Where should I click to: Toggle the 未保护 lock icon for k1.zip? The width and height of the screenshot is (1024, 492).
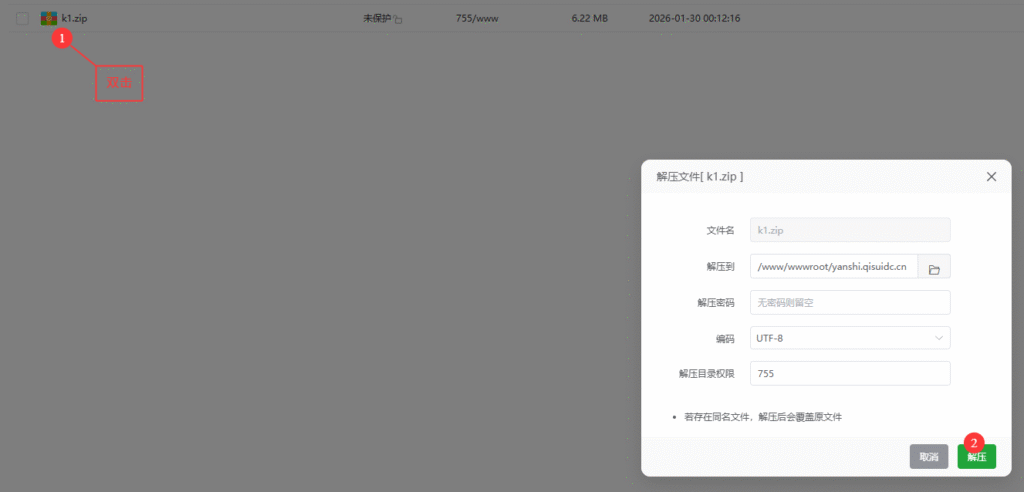pos(398,20)
